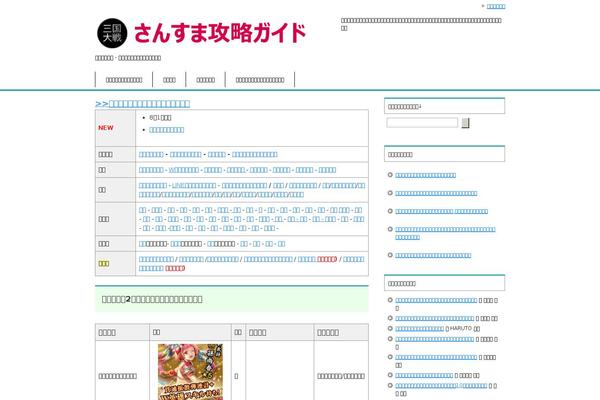The height and width of the screenshot is (400, 600).
Task: Open the table link starting with W
Action: (x=184, y=170)
